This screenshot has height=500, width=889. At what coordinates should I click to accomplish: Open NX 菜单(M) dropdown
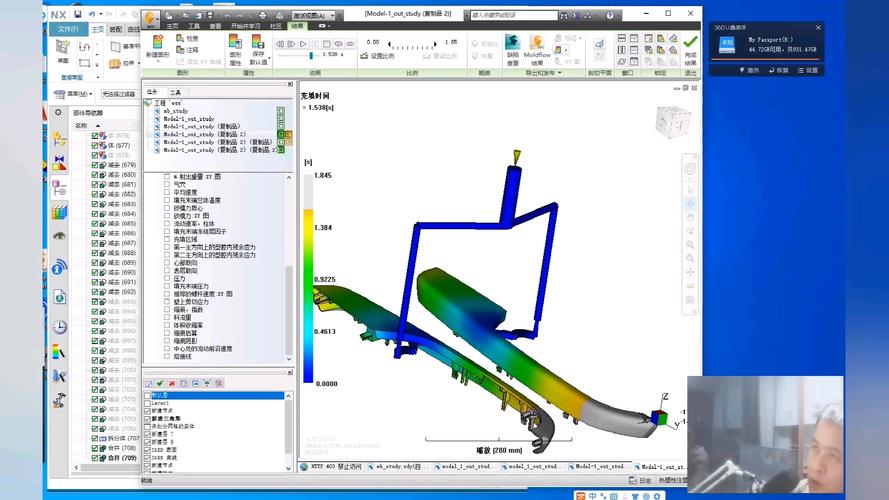pyautogui.click(x=74, y=94)
